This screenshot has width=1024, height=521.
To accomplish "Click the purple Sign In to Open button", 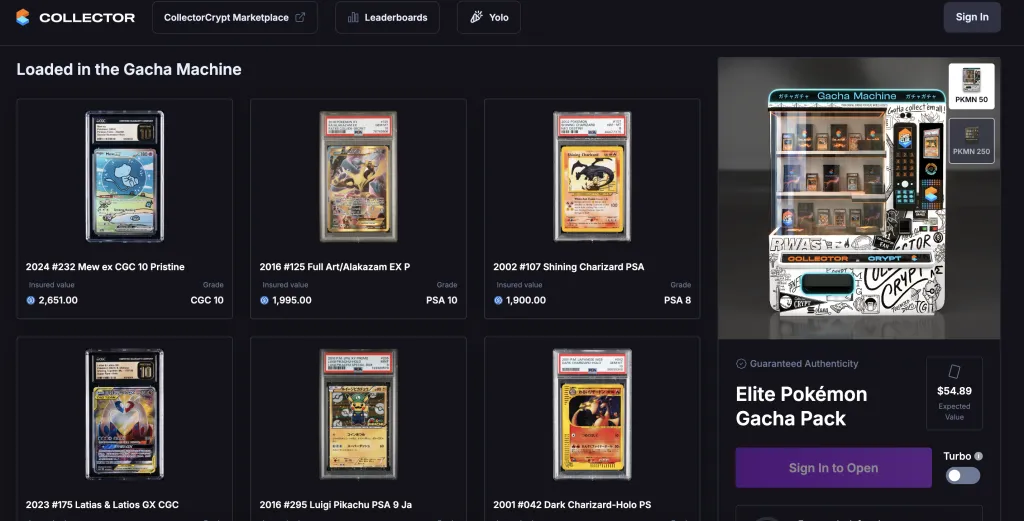I will (833, 467).
